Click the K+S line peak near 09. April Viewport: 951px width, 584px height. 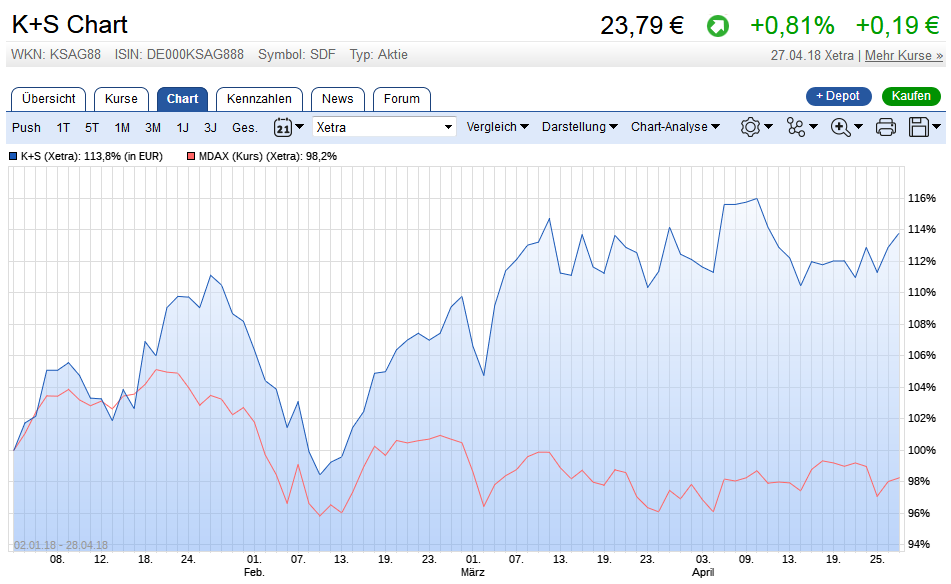[x=756, y=198]
